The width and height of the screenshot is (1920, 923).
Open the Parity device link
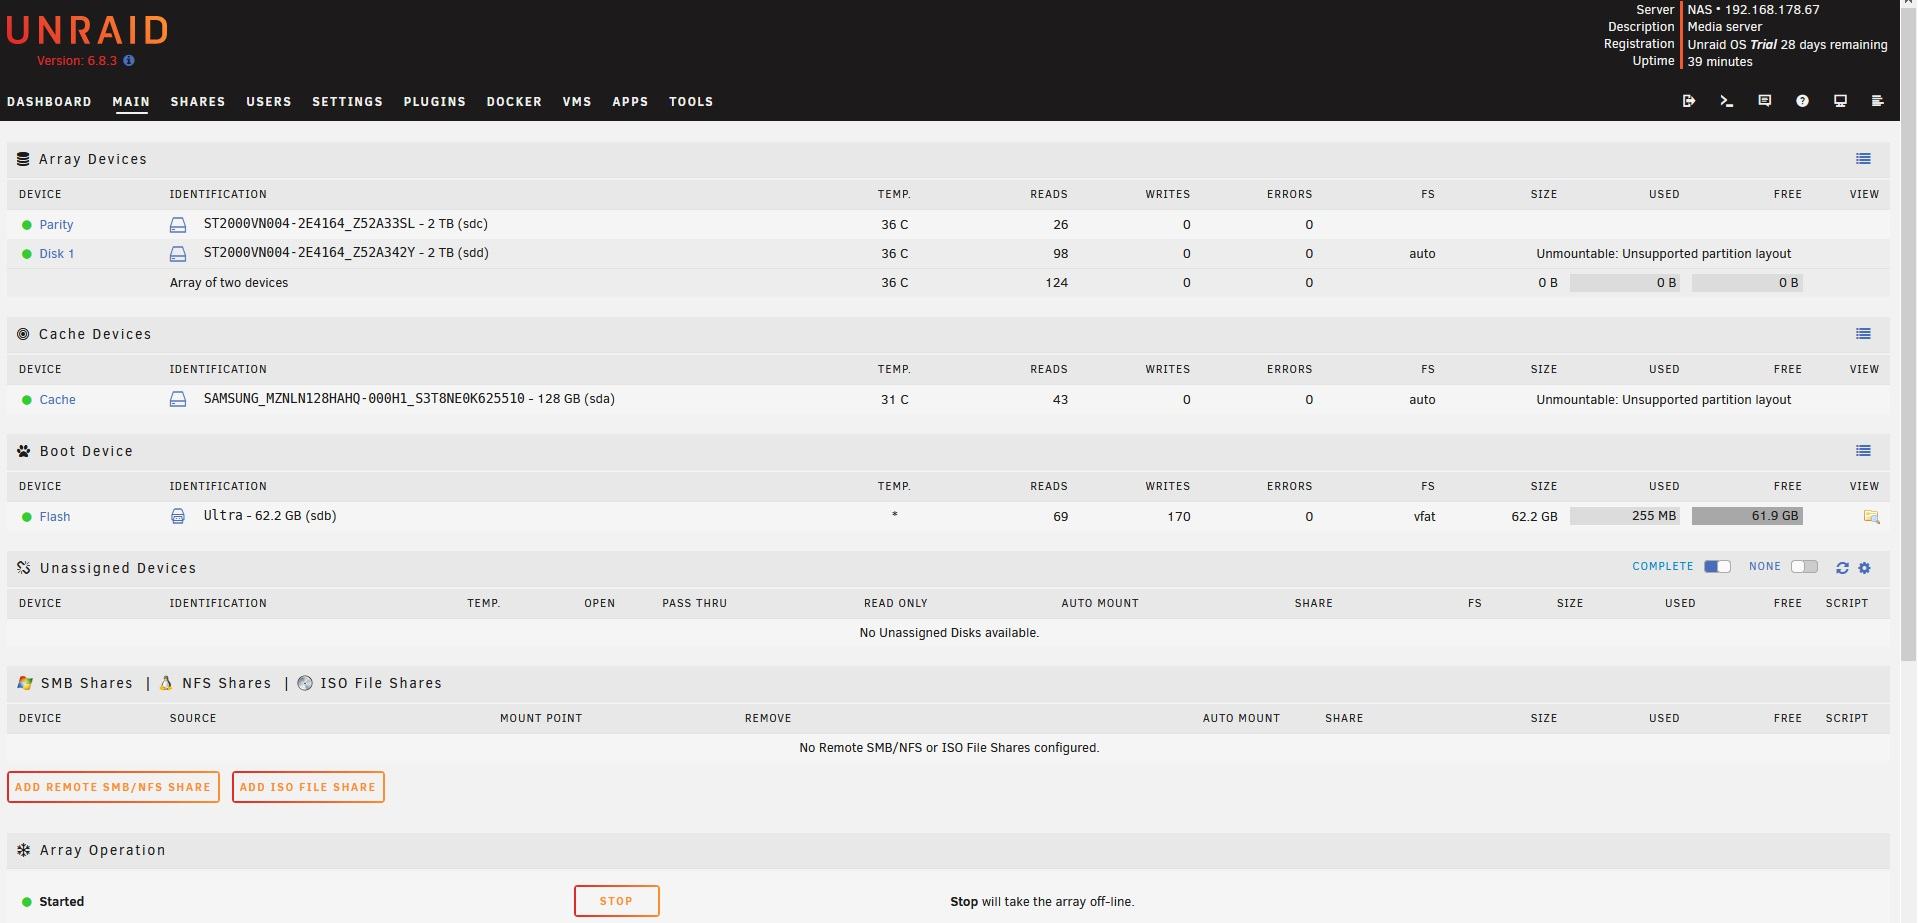[56, 225]
